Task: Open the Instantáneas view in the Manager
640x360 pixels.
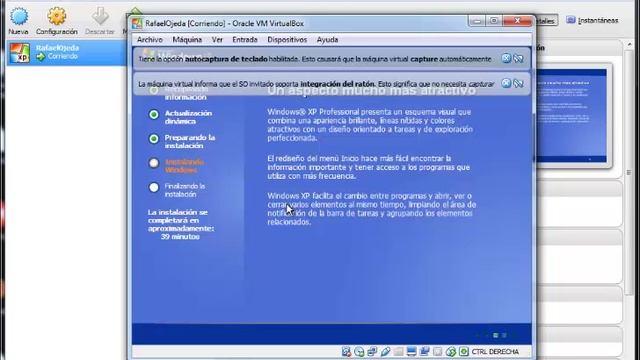Action: [x=592, y=20]
